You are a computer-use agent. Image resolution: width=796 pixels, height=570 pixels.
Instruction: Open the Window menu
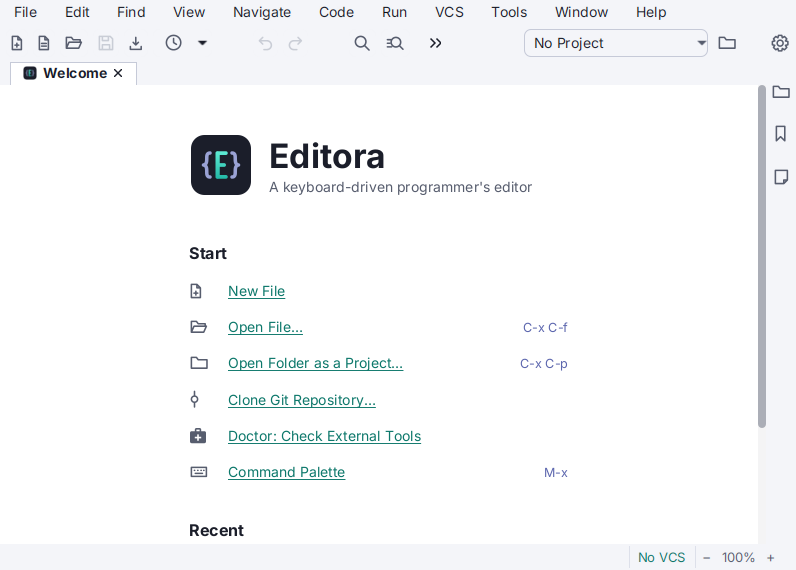[581, 12]
